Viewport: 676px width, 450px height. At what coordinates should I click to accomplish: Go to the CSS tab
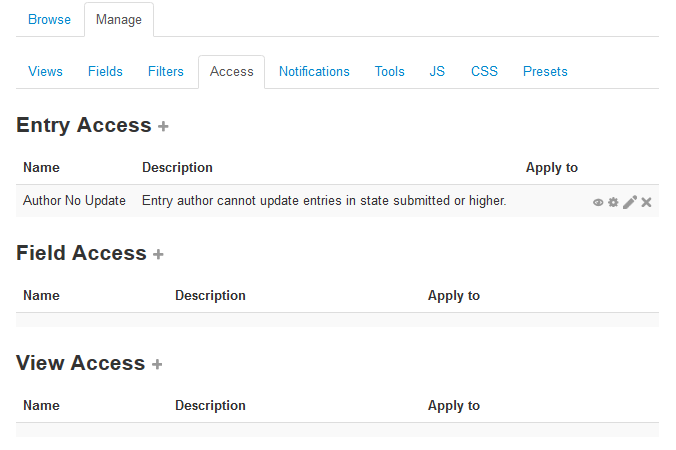[484, 71]
